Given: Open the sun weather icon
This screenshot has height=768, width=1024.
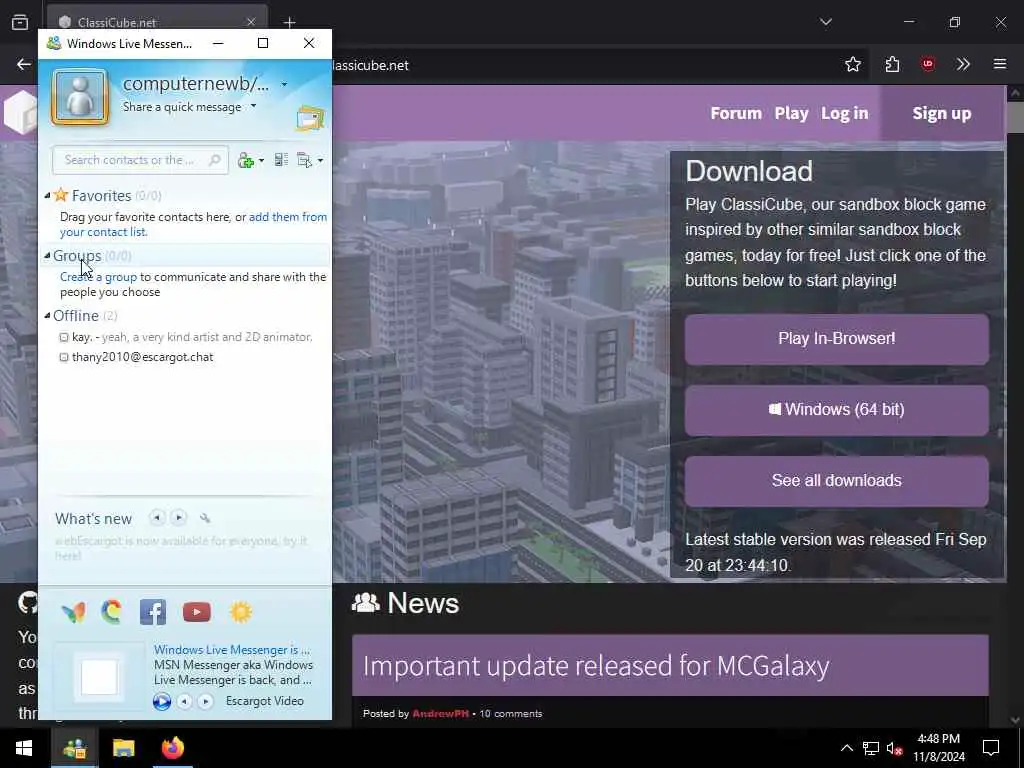Looking at the screenshot, I should [240, 612].
